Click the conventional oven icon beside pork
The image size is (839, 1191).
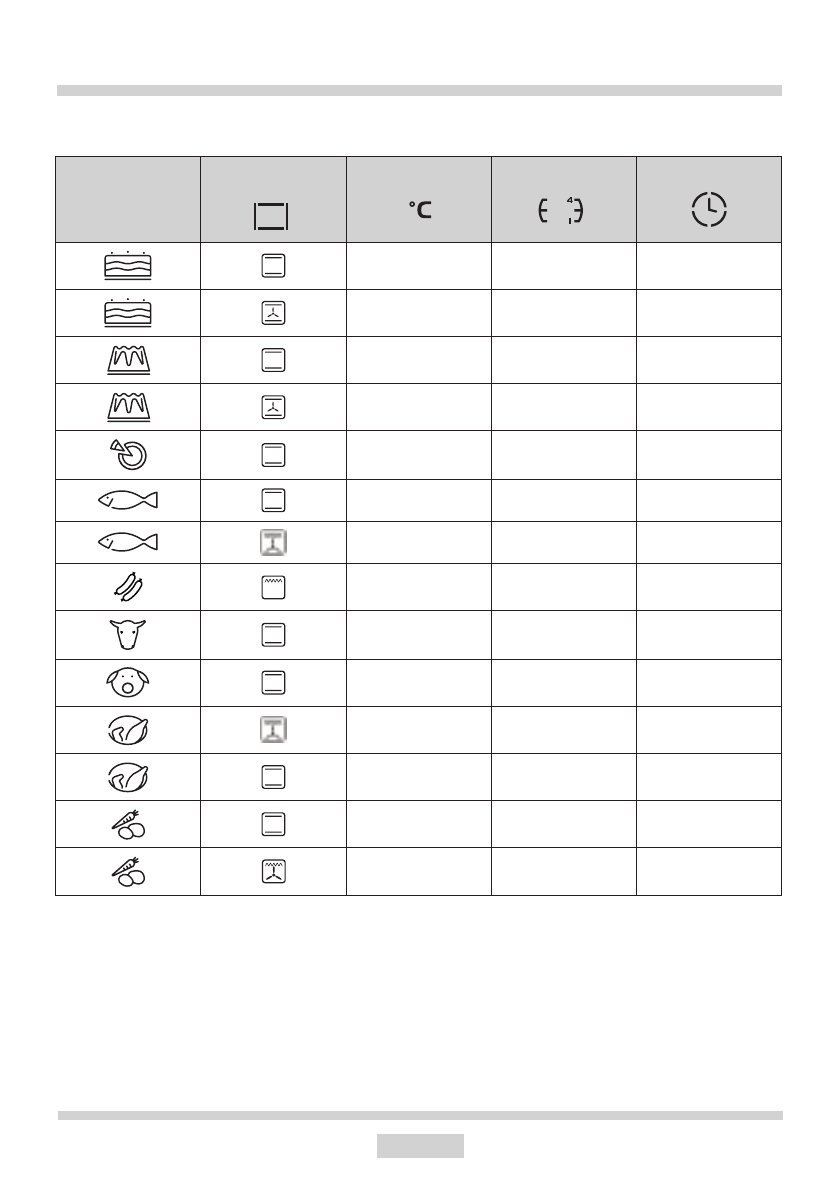click(x=273, y=682)
